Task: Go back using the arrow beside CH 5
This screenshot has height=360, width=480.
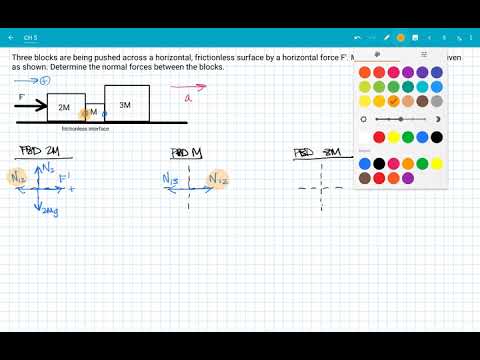Action: (x=11, y=37)
